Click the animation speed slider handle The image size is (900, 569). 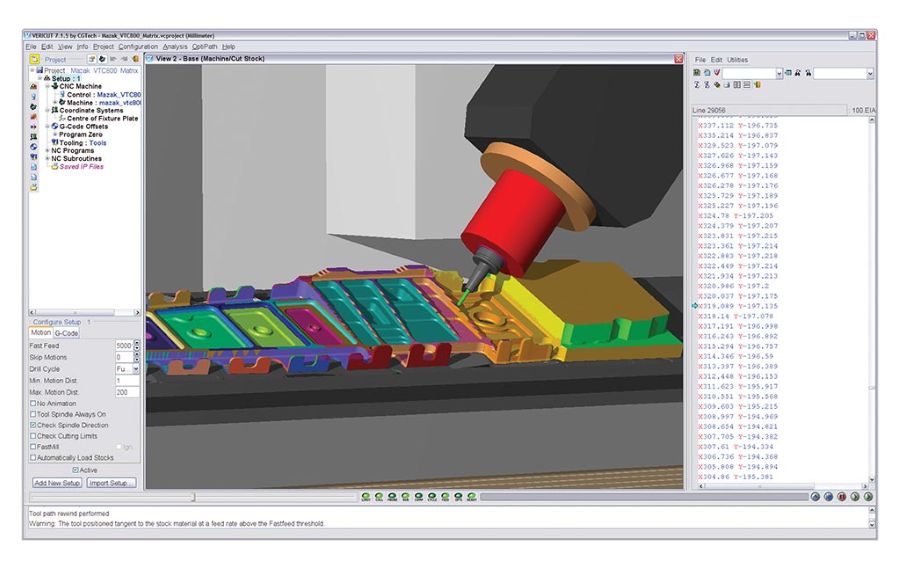[193, 497]
